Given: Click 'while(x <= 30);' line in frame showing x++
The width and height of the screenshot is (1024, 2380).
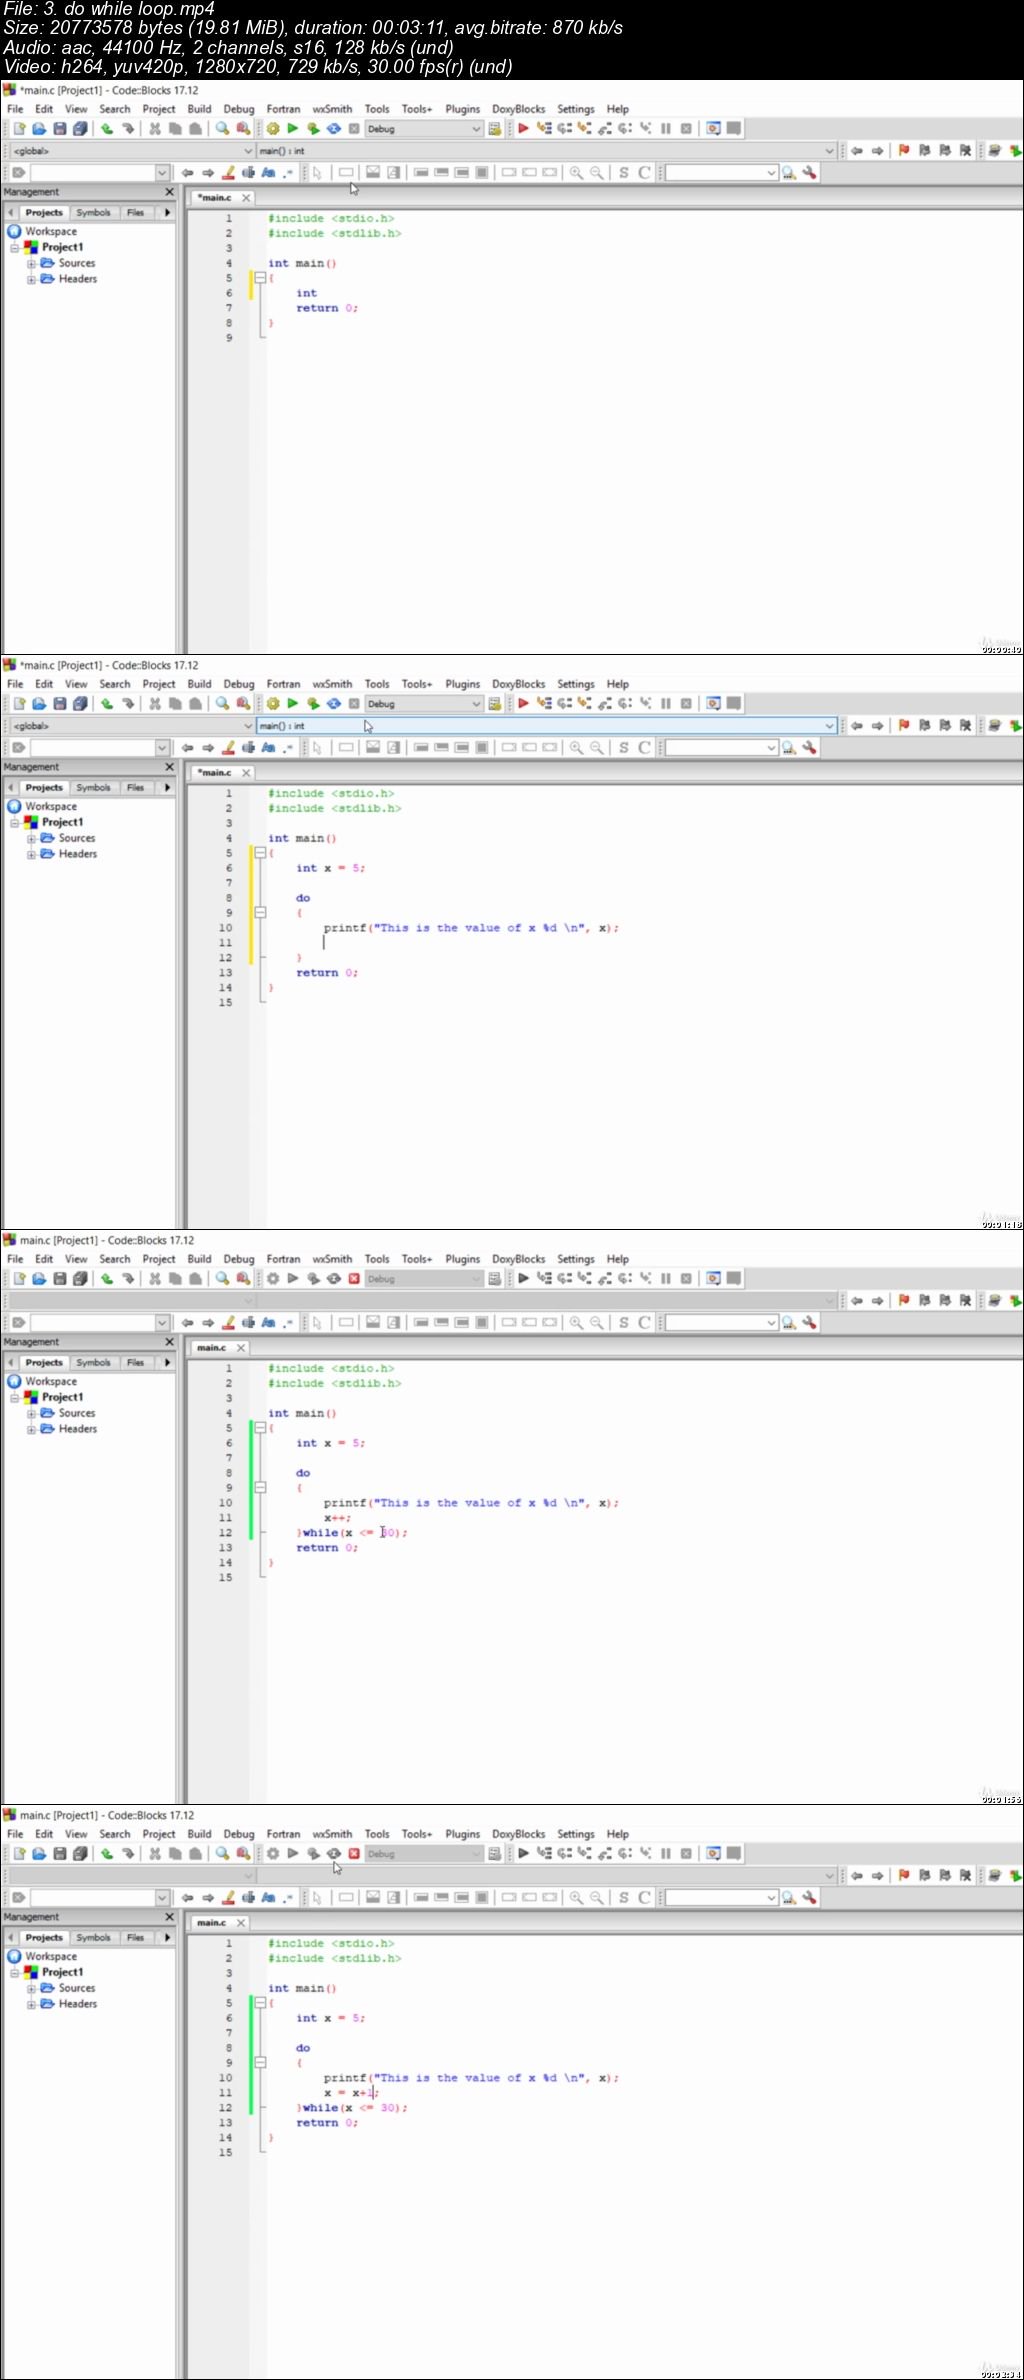Looking at the screenshot, I should tap(352, 1533).
